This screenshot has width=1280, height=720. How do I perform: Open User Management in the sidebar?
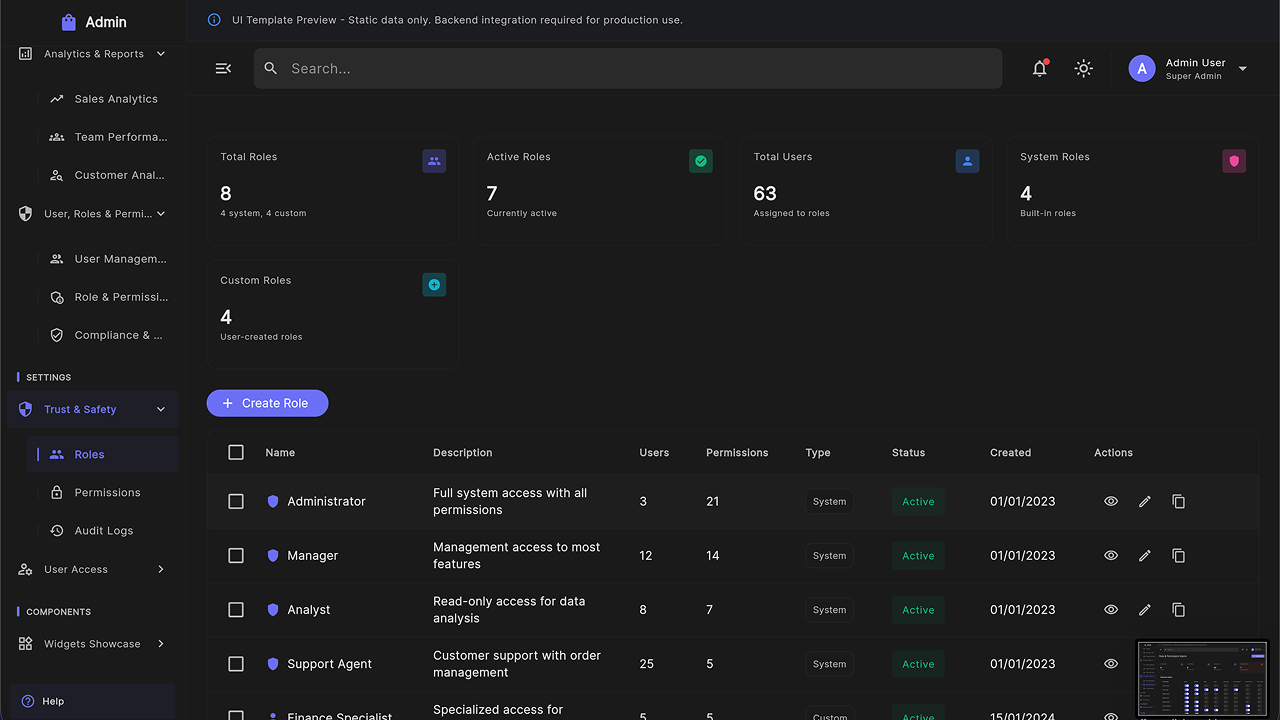click(104, 259)
